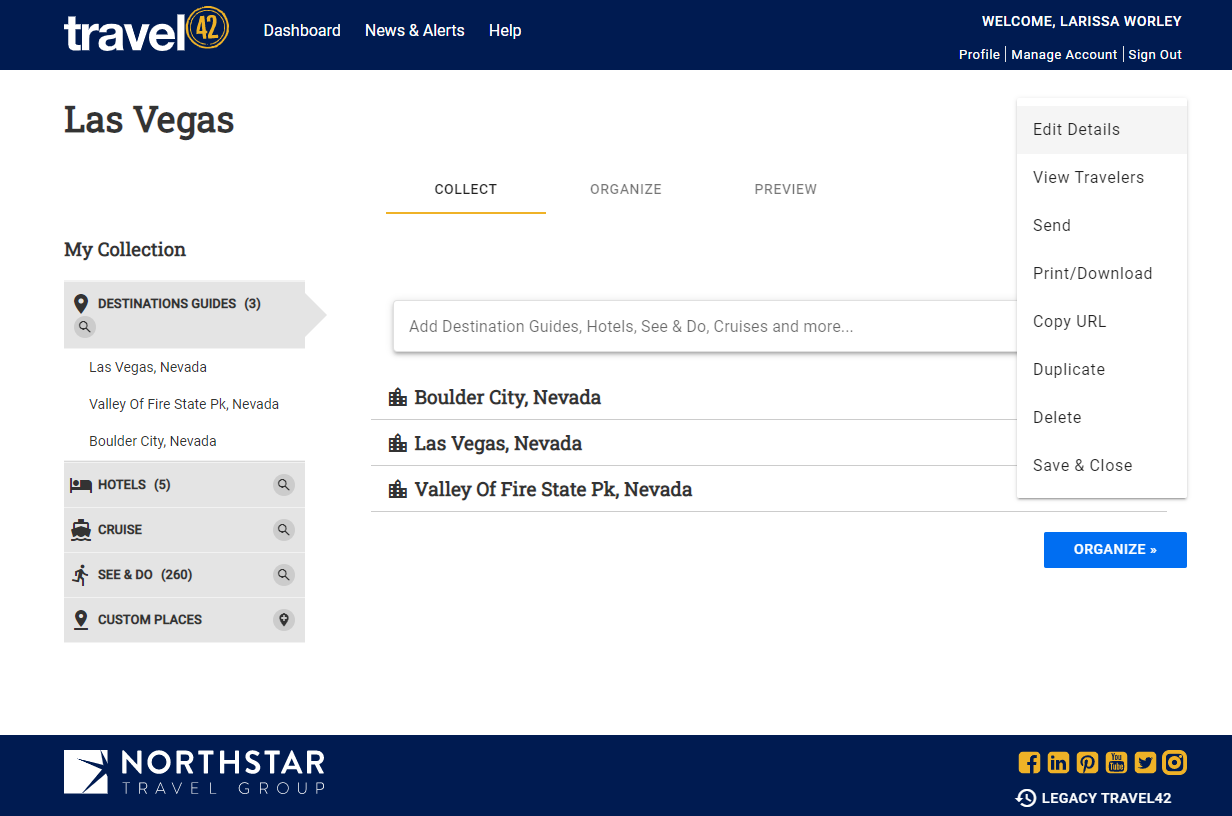Open the Instagram footer icon

click(x=1174, y=763)
